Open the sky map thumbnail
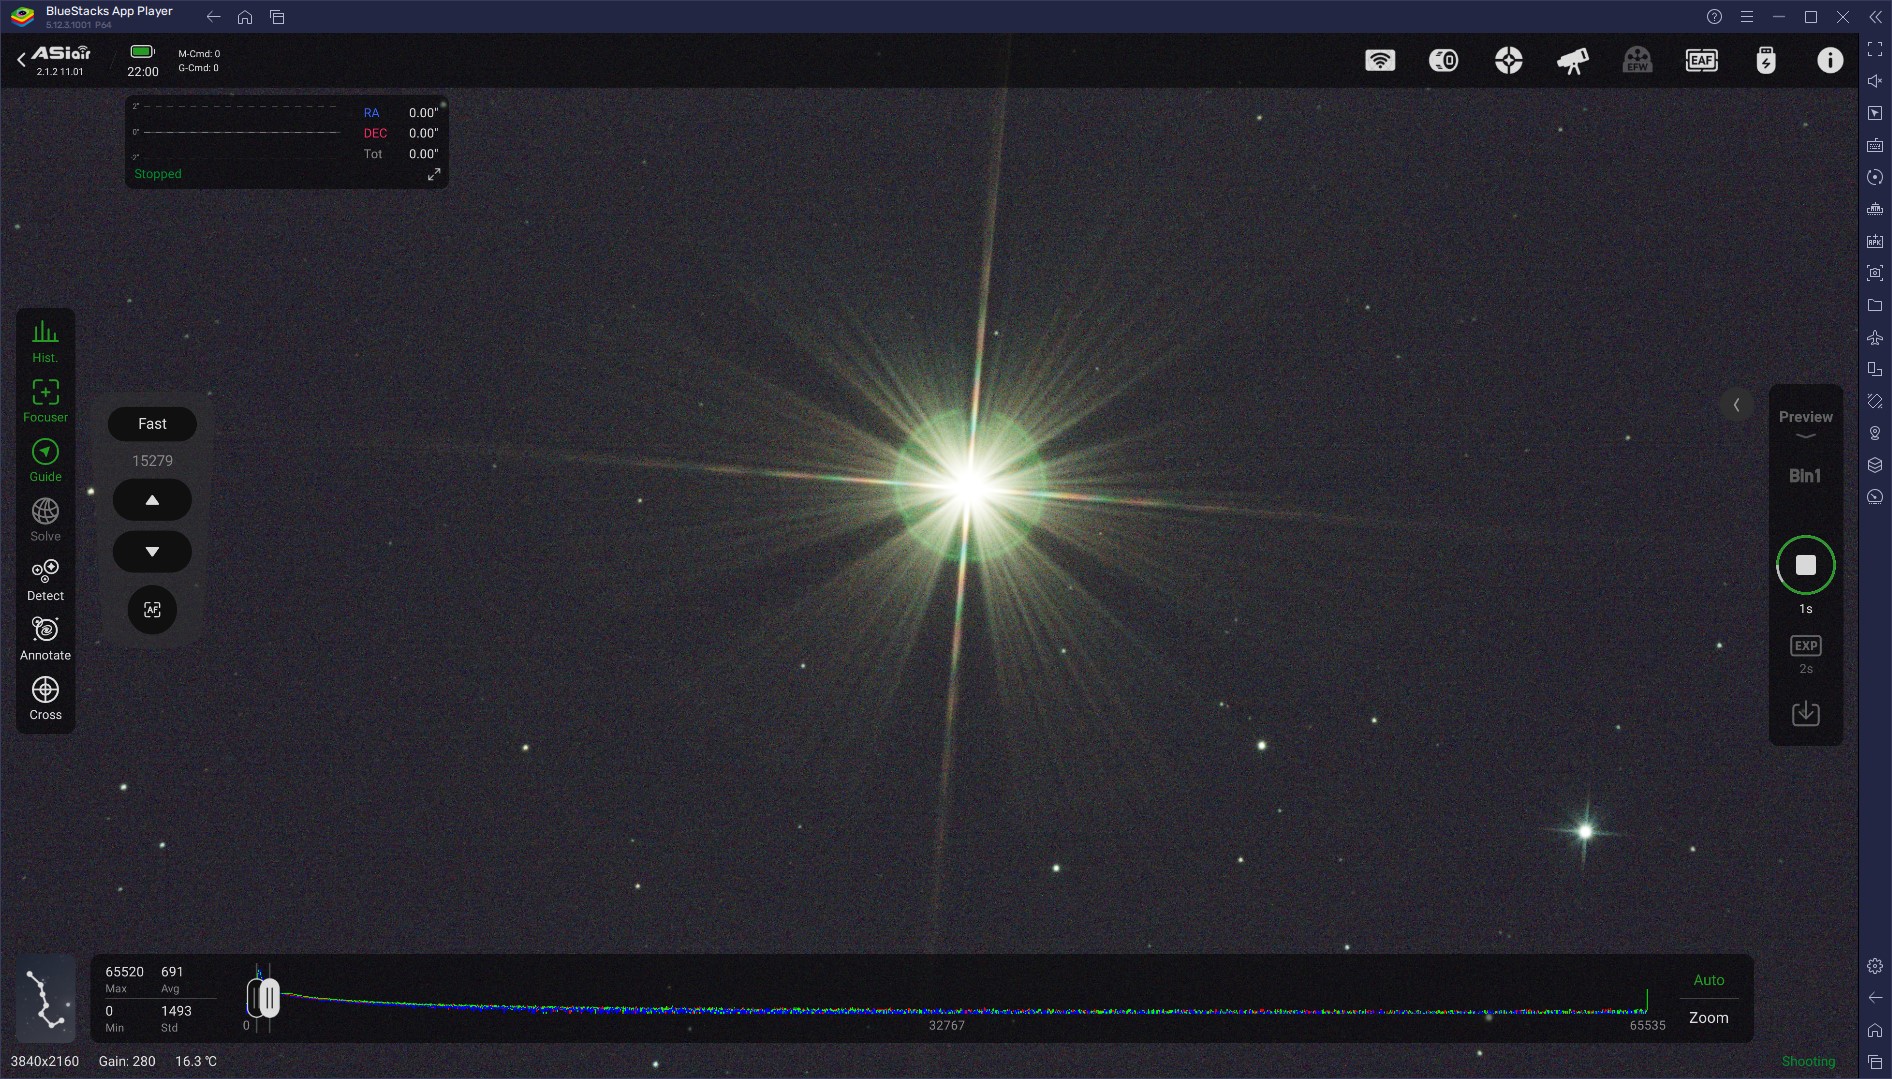The height and width of the screenshot is (1079, 1892). pyautogui.click(x=46, y=998)
